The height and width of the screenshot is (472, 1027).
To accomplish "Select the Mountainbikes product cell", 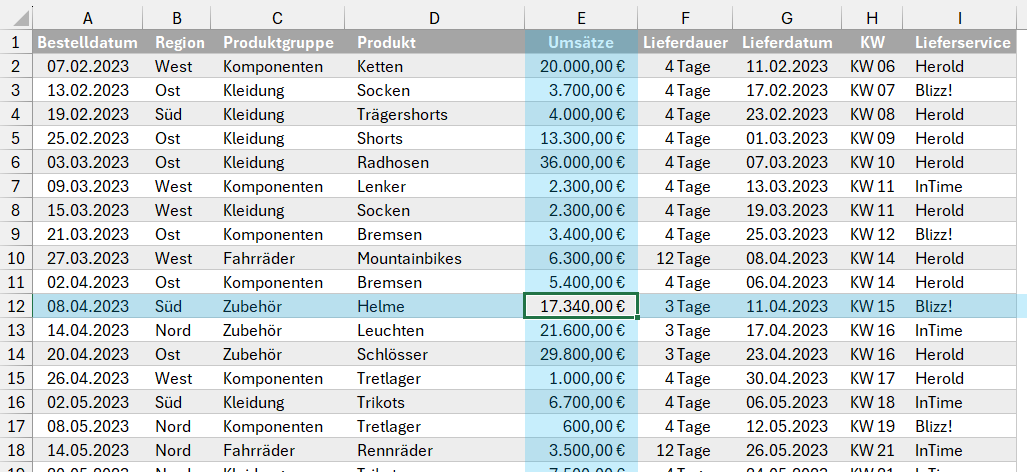I will pos(409,258).
